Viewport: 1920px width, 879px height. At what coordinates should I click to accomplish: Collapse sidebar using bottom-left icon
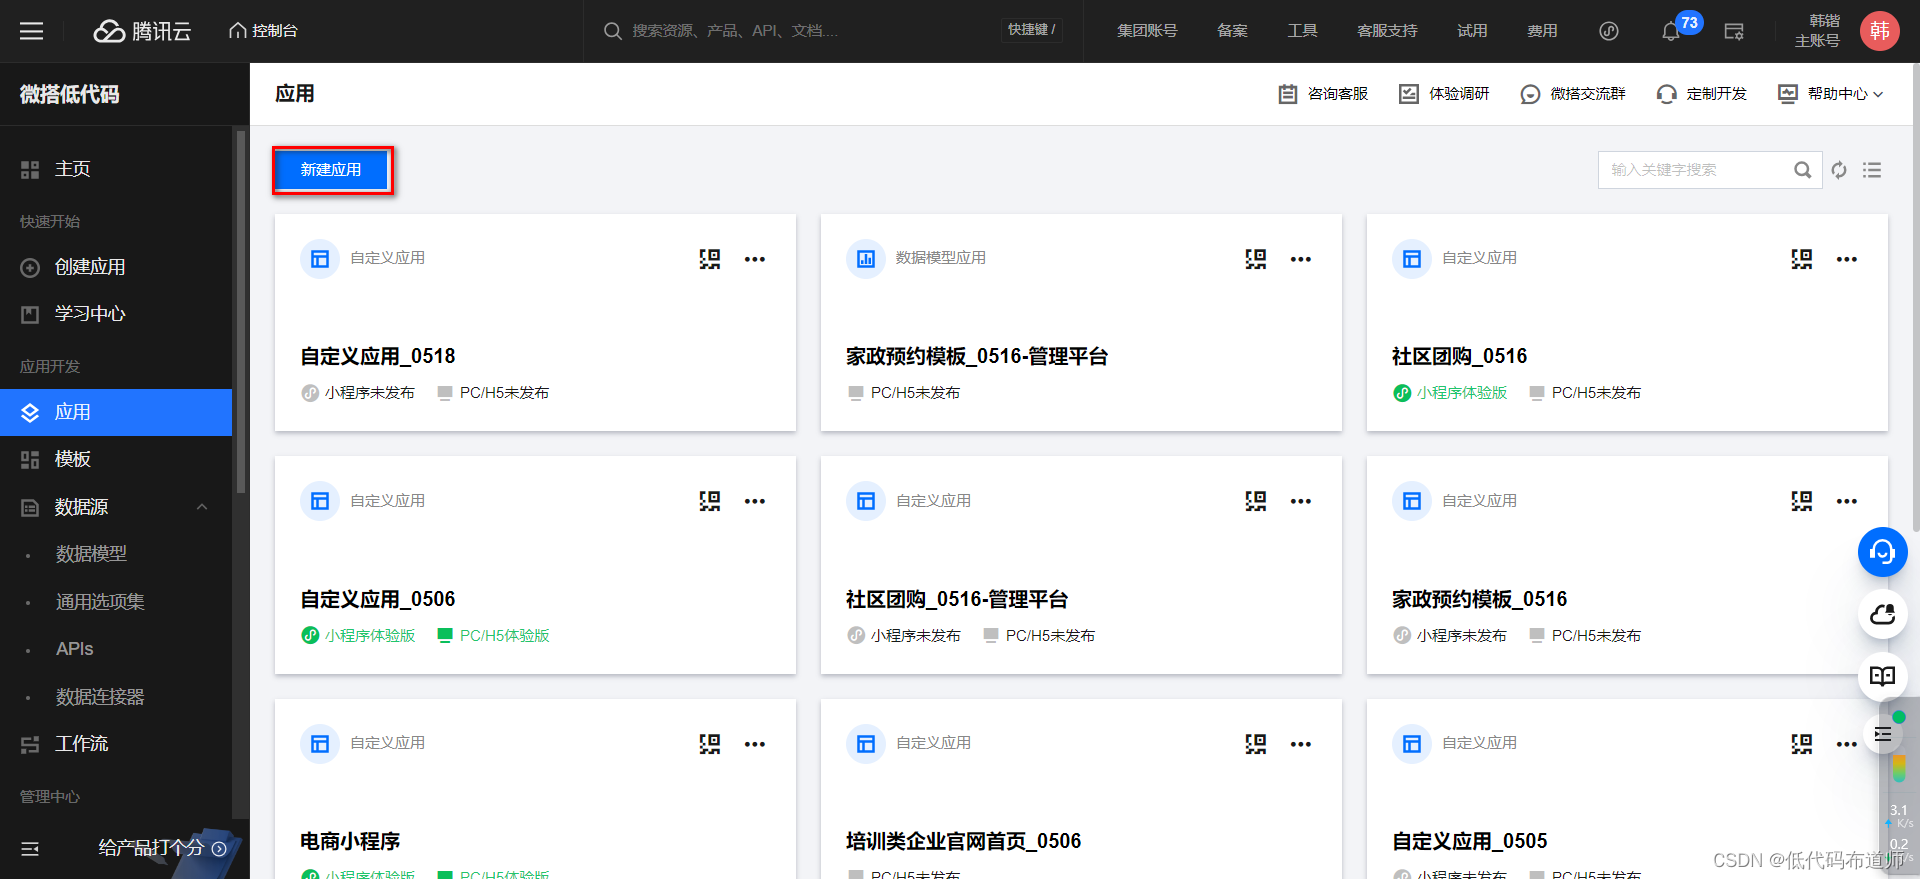click(x=30, y=849)
